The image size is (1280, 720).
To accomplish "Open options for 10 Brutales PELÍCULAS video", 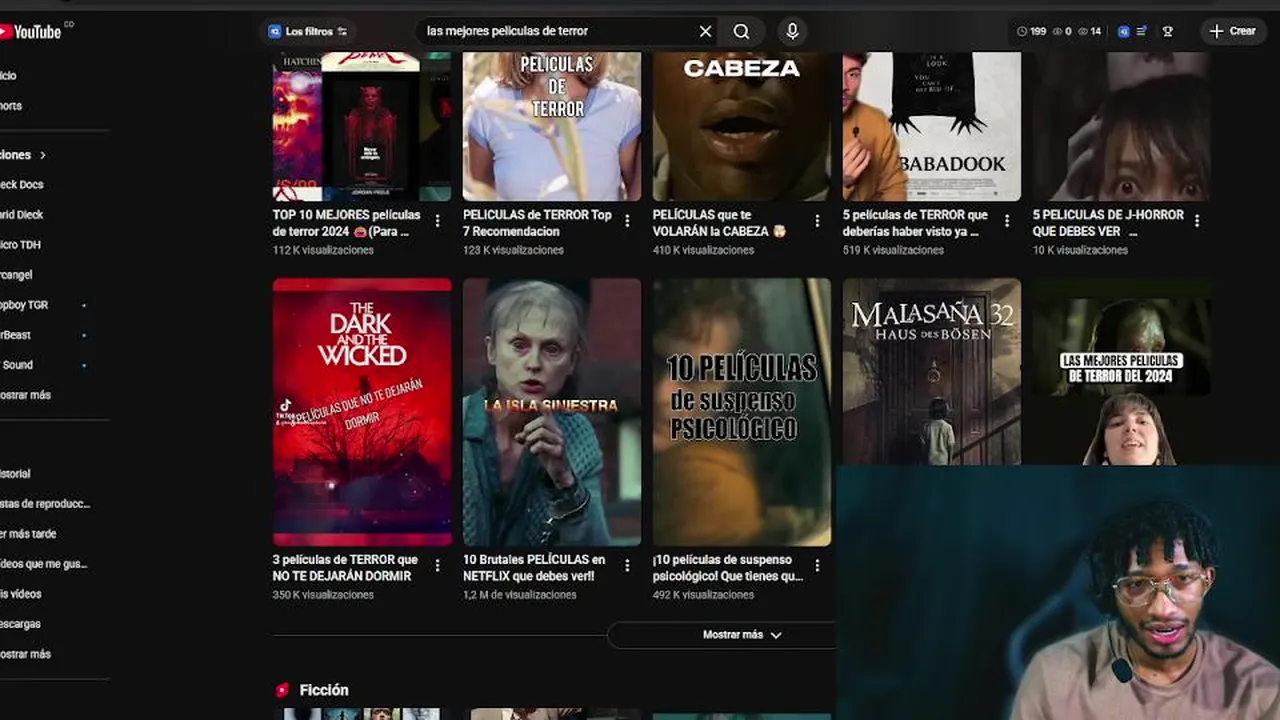I will 627,566.
